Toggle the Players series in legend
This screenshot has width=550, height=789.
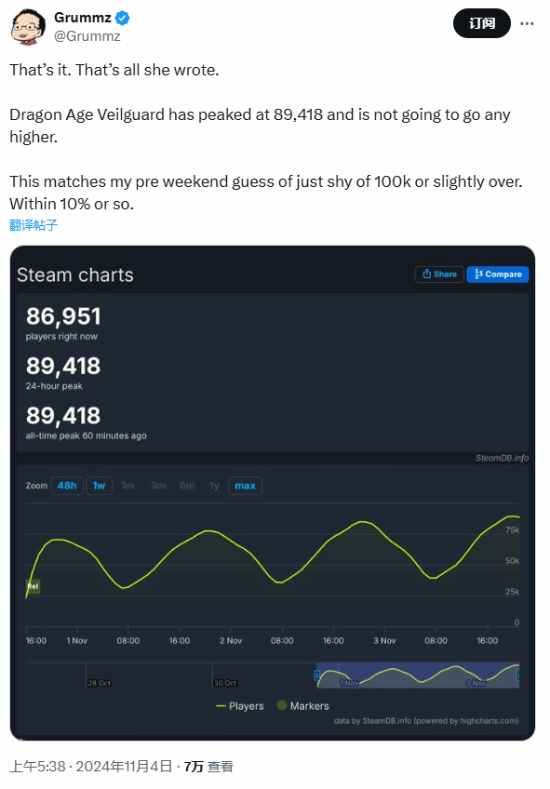[240, 706]
